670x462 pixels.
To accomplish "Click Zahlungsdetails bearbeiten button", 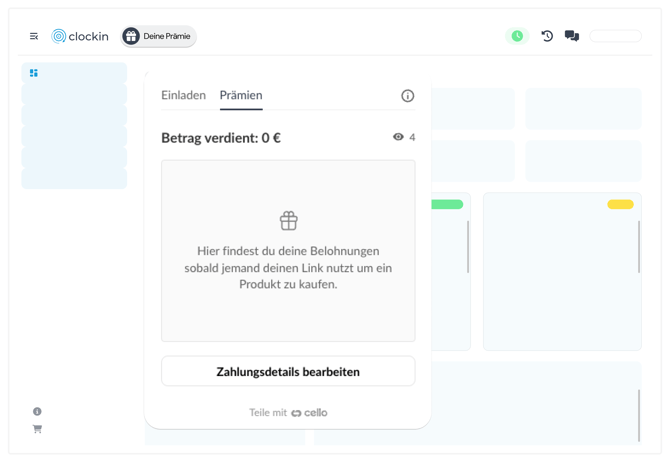I will (288, 371).
